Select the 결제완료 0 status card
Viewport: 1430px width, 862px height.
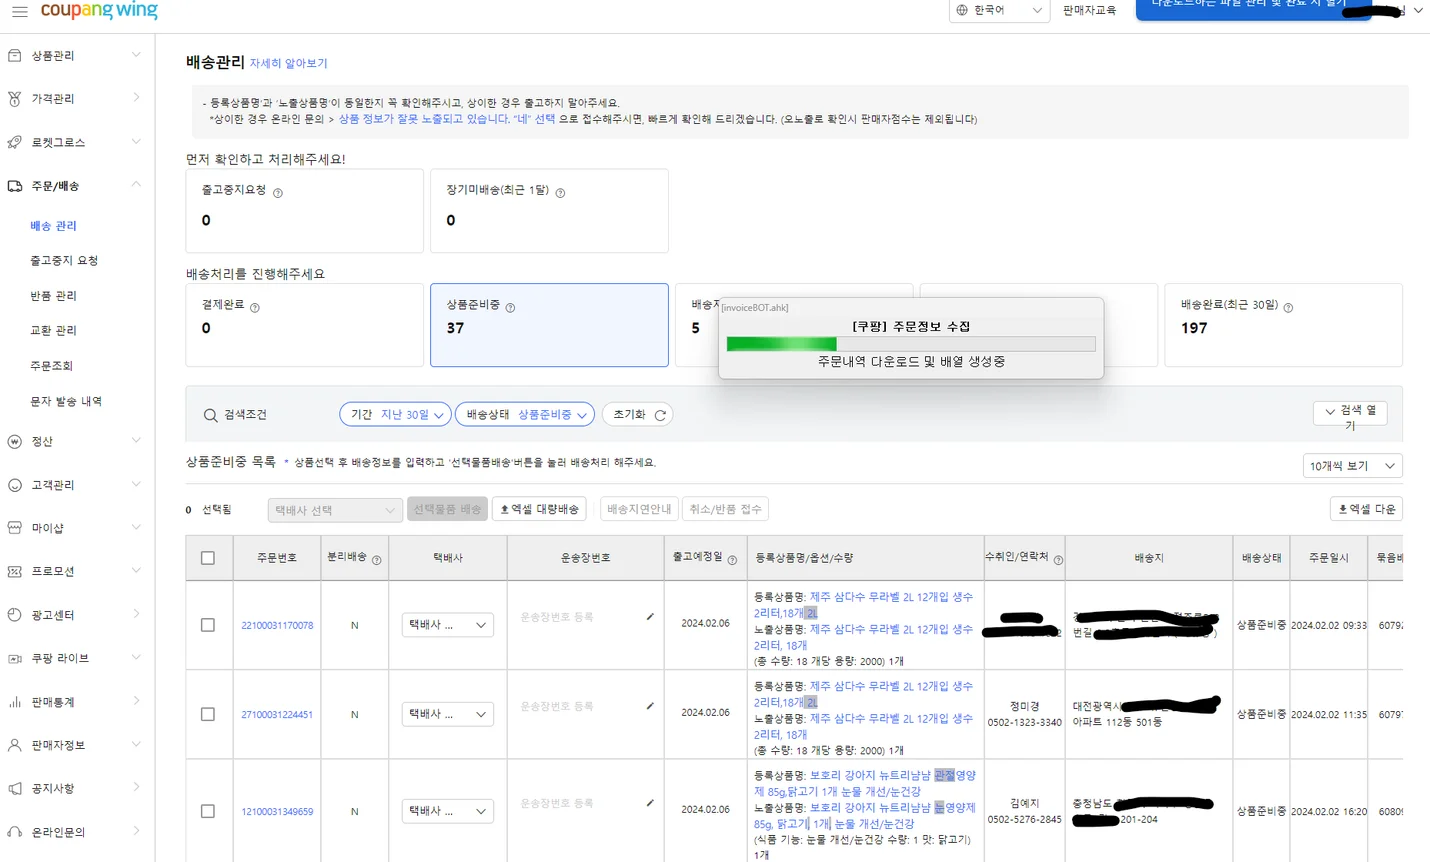tap(305, 325)
